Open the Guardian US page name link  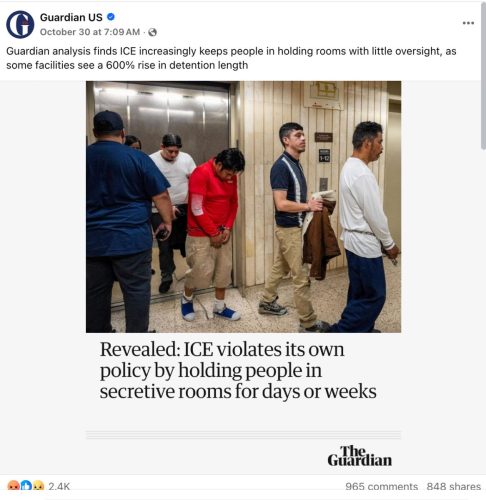pyautogui.click(x=71, y=17)
